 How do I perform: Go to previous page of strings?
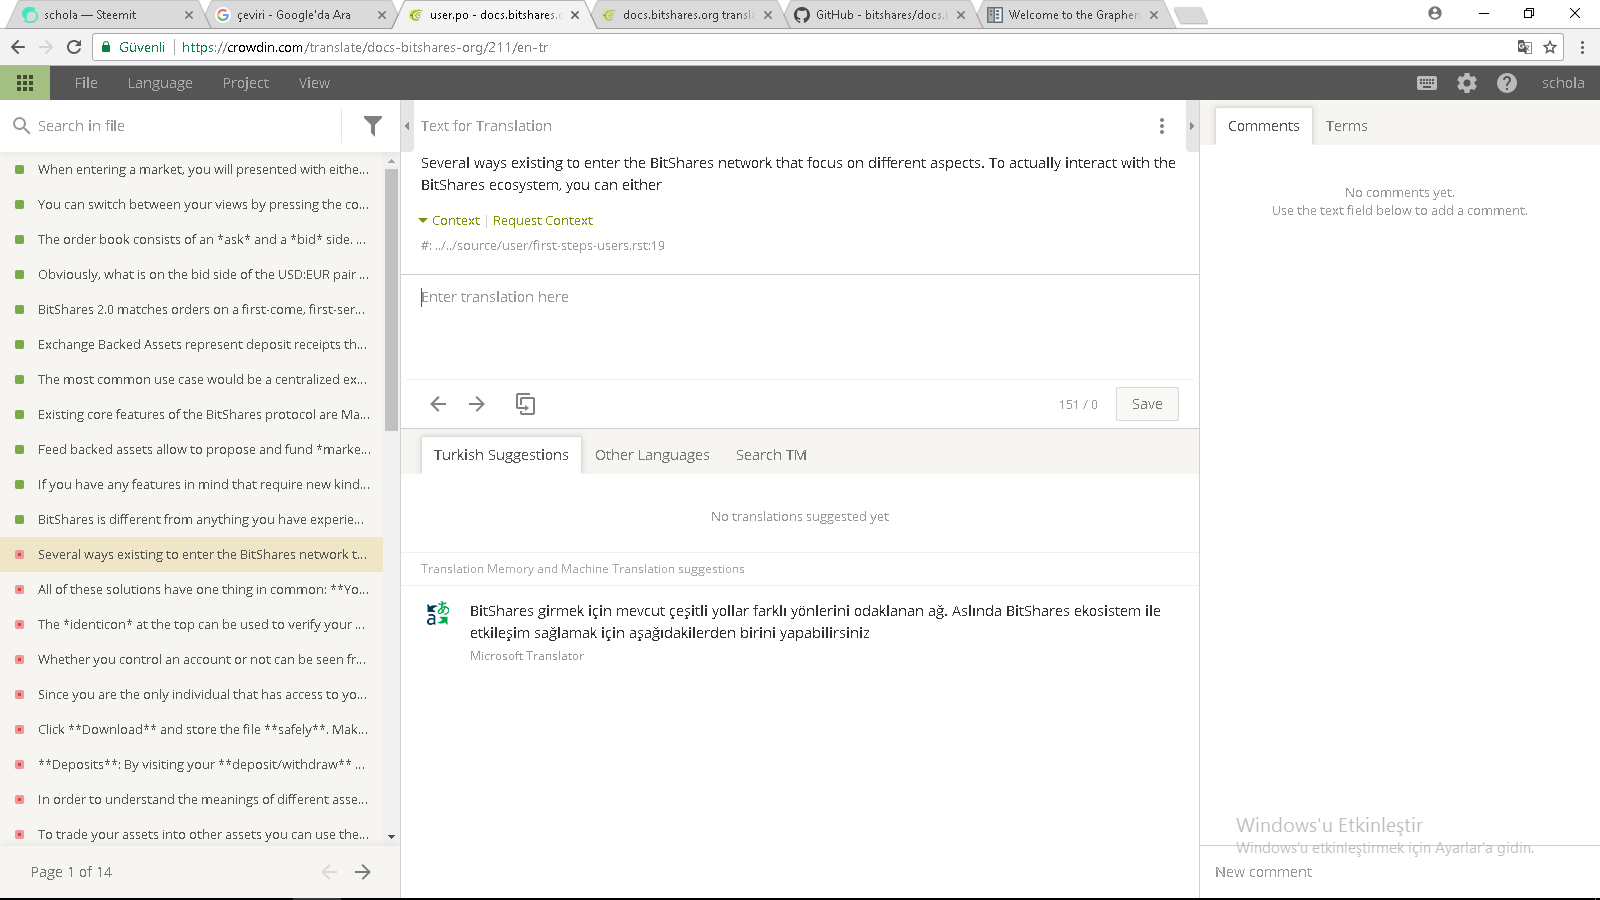(329, 872)
